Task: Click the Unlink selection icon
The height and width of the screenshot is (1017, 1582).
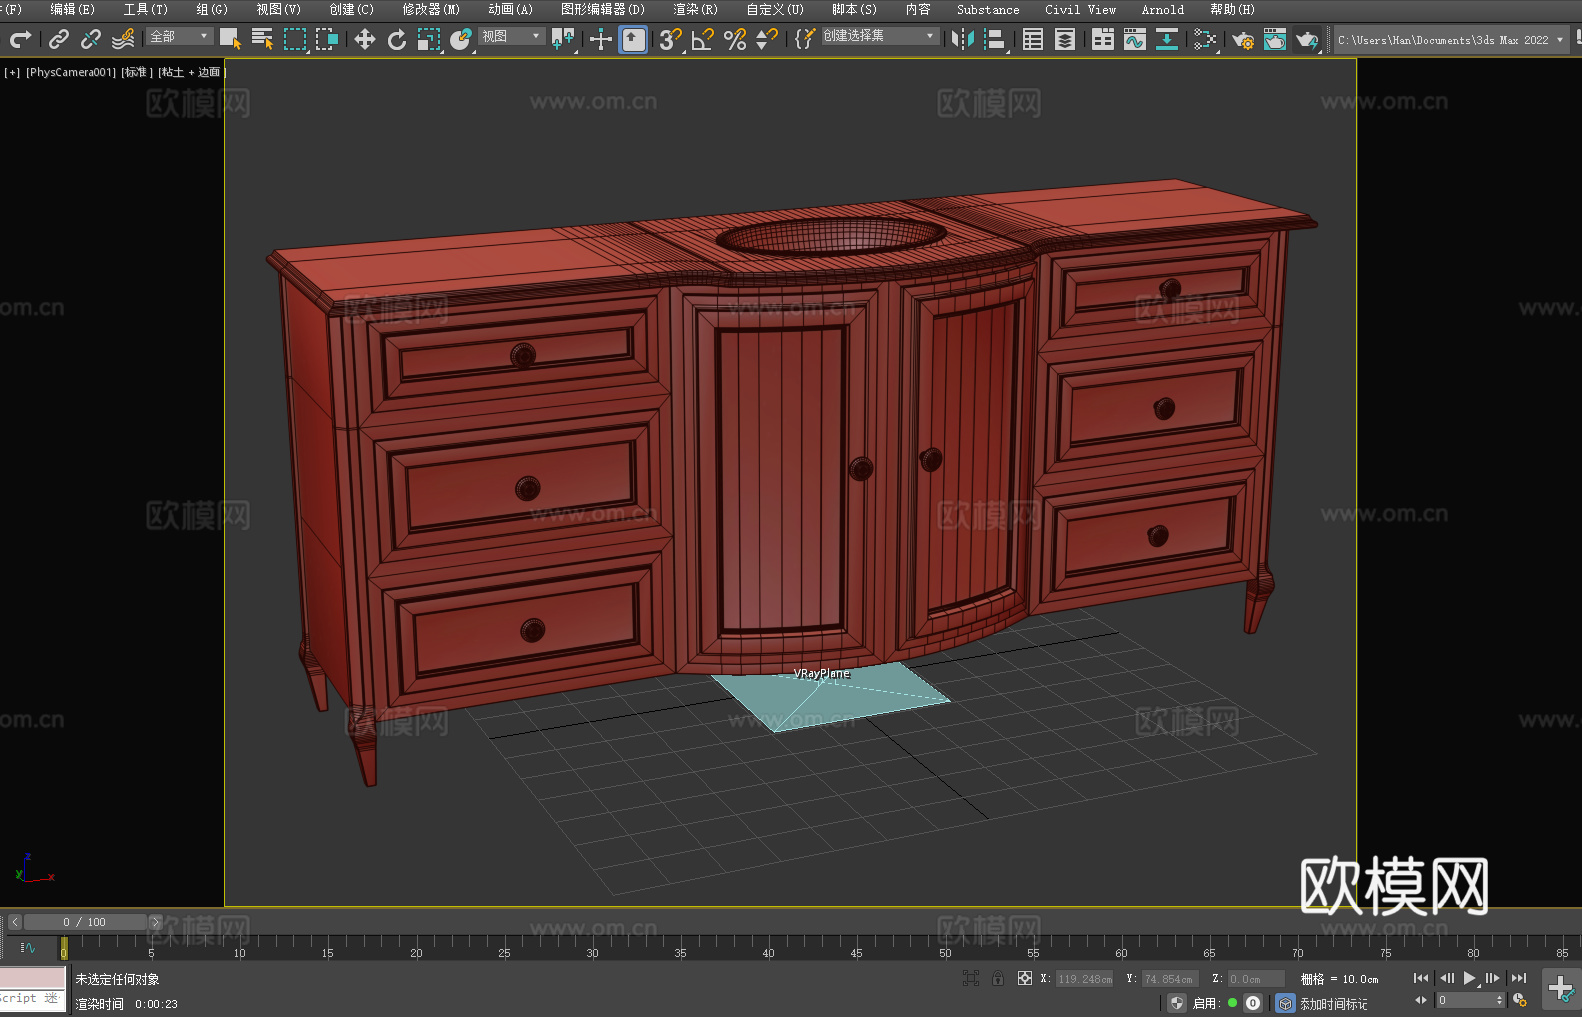Action: click(x=91, y=39)
